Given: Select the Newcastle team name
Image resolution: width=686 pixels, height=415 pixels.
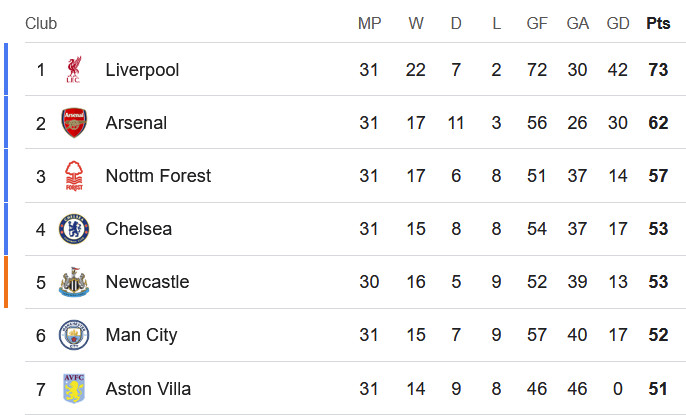Looking at the screenshot, I should coord(147,282).
